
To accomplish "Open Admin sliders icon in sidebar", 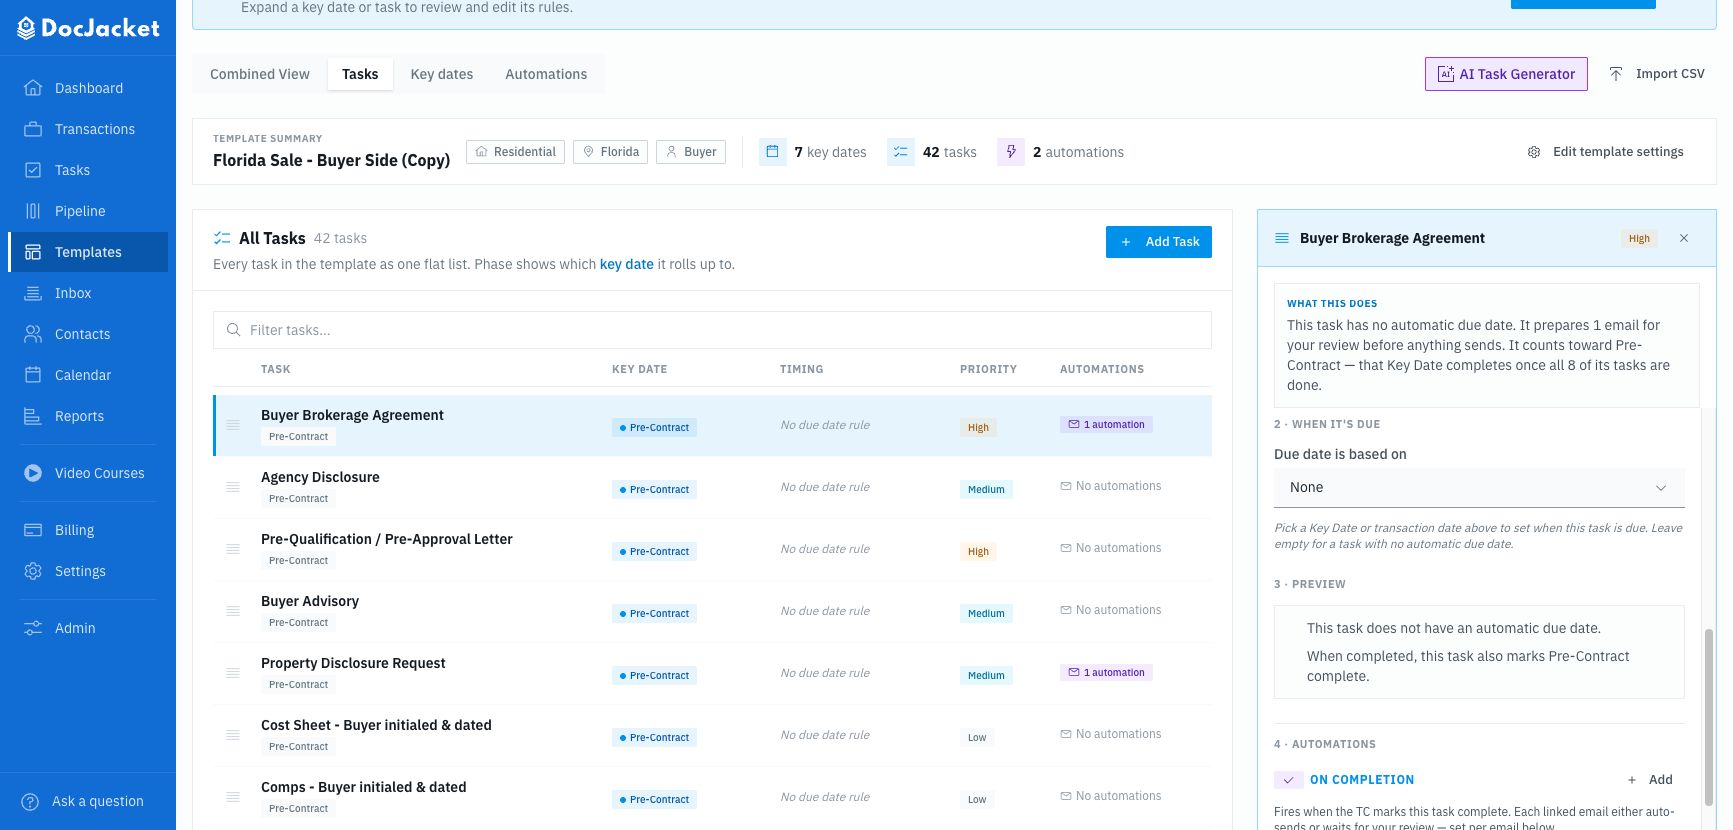I will [x=33, y=628].
